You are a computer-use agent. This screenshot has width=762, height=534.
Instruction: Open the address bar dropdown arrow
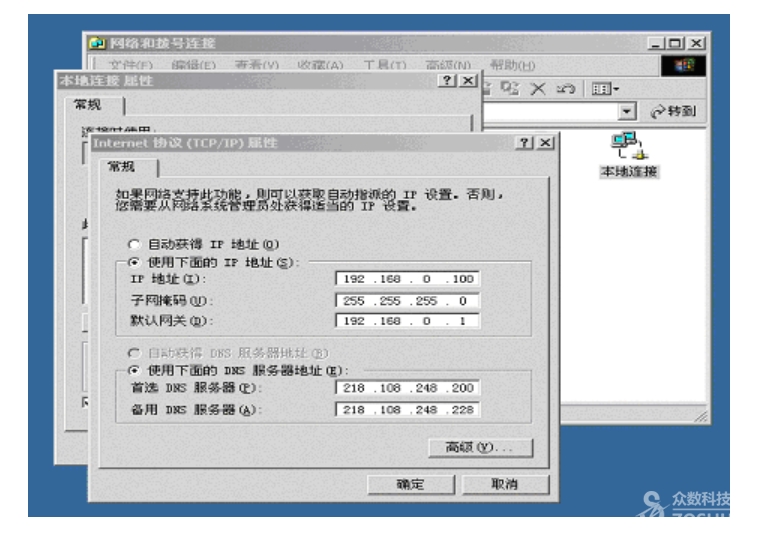pos(627,112)
